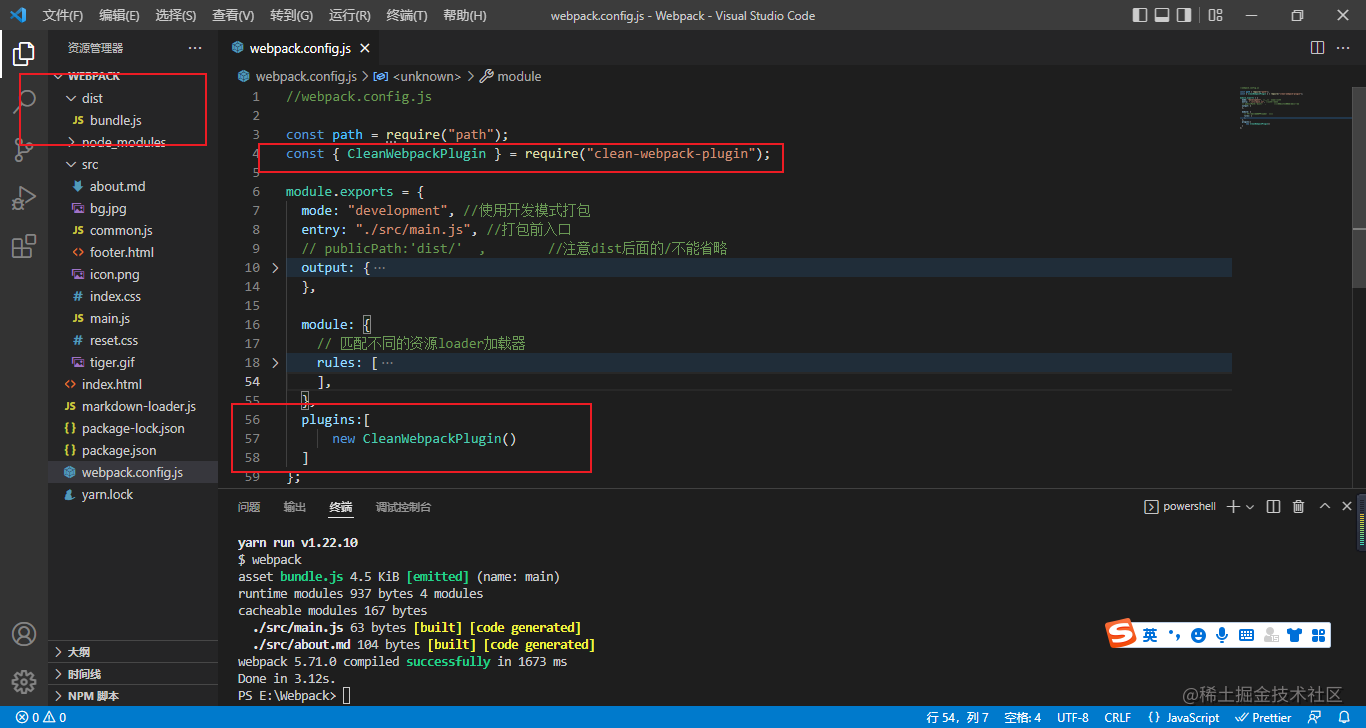Switch to the 问题 panel tab
This screenshot has width=1366, height=728.
[x=249, y=507]
